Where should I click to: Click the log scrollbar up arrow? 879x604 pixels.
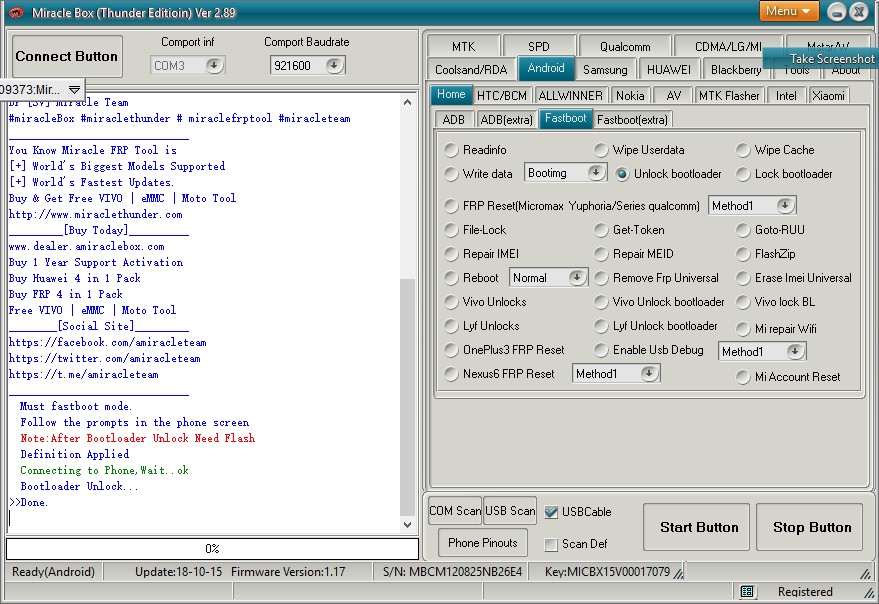click(x=408, y=102)
